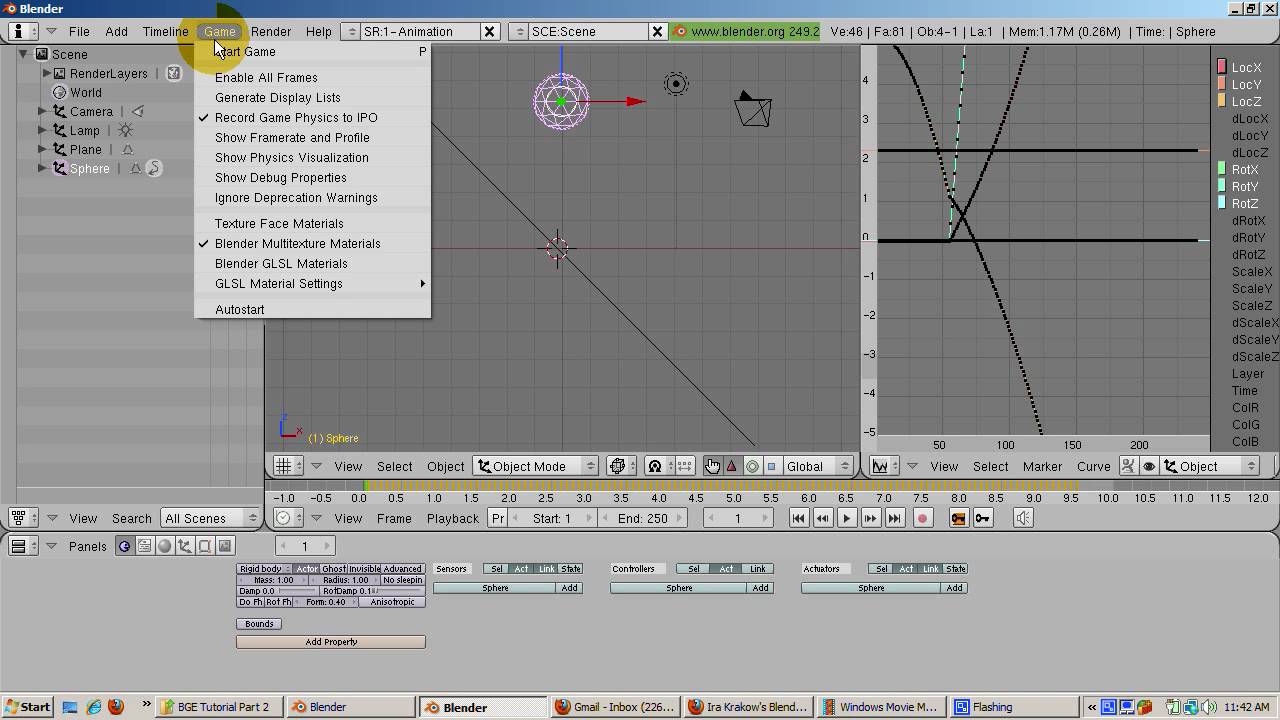The width and height of the screenshot is (1280, 720).
Task: Click Add next to the Sensors Sphere
Action: coord(570,588)
